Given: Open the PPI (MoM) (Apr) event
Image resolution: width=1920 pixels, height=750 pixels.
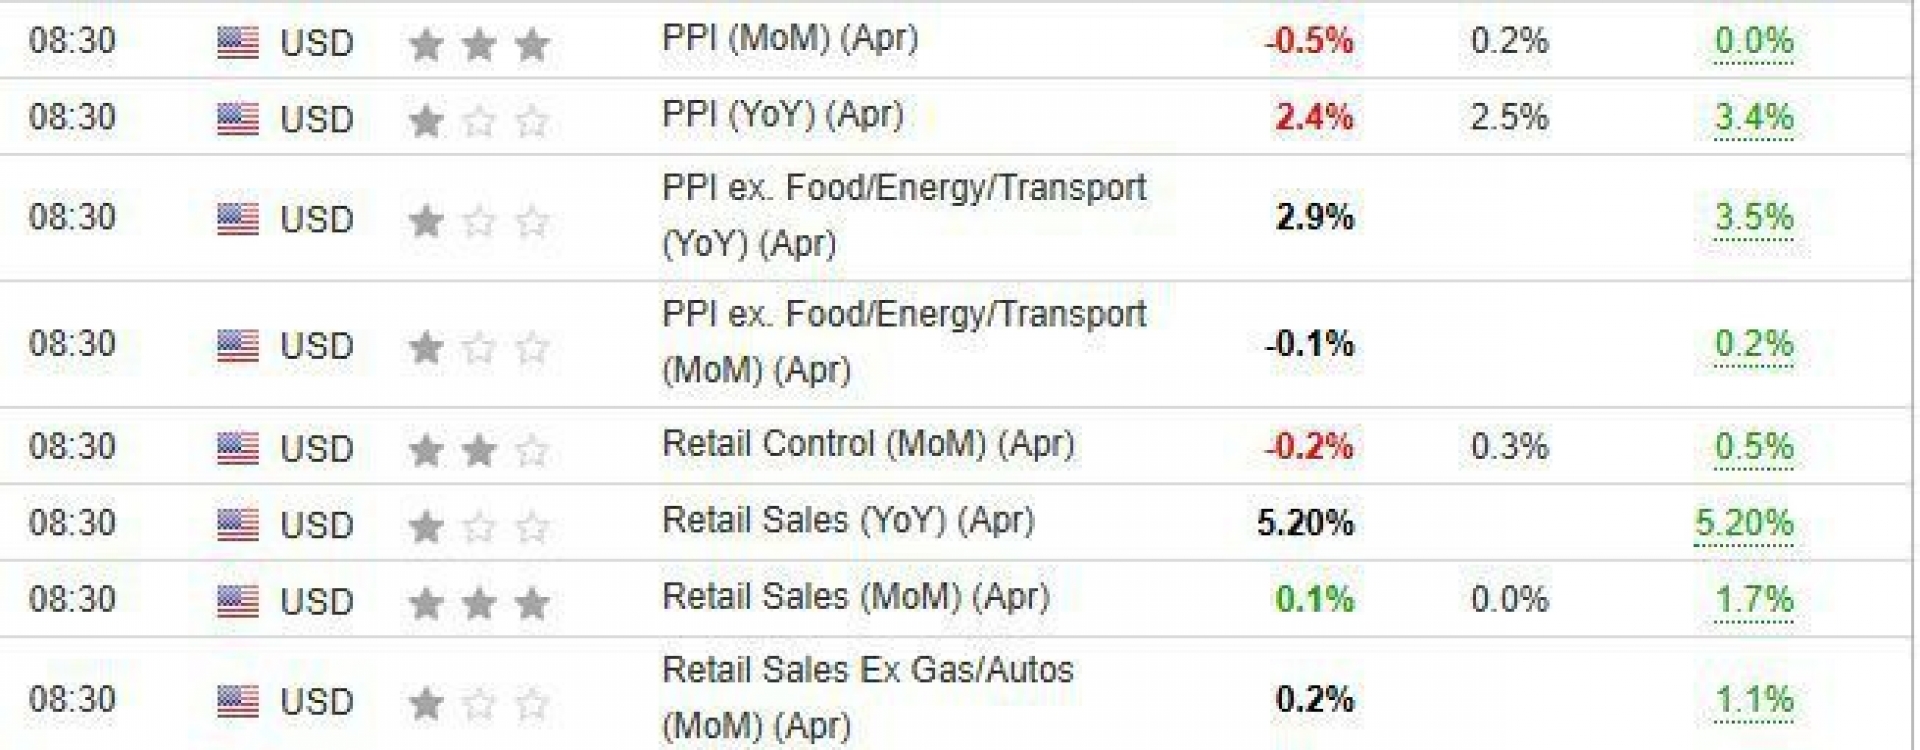Looking at the screenshot, I should [790, 39].
